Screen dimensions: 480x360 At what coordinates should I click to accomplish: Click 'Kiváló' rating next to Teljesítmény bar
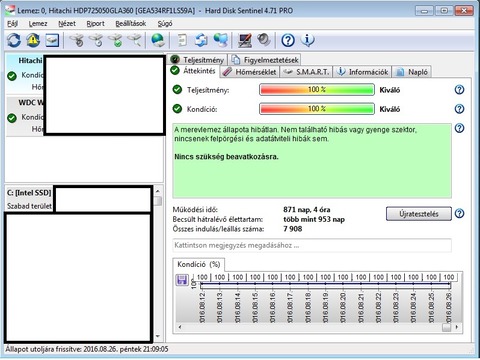[390, 90]
